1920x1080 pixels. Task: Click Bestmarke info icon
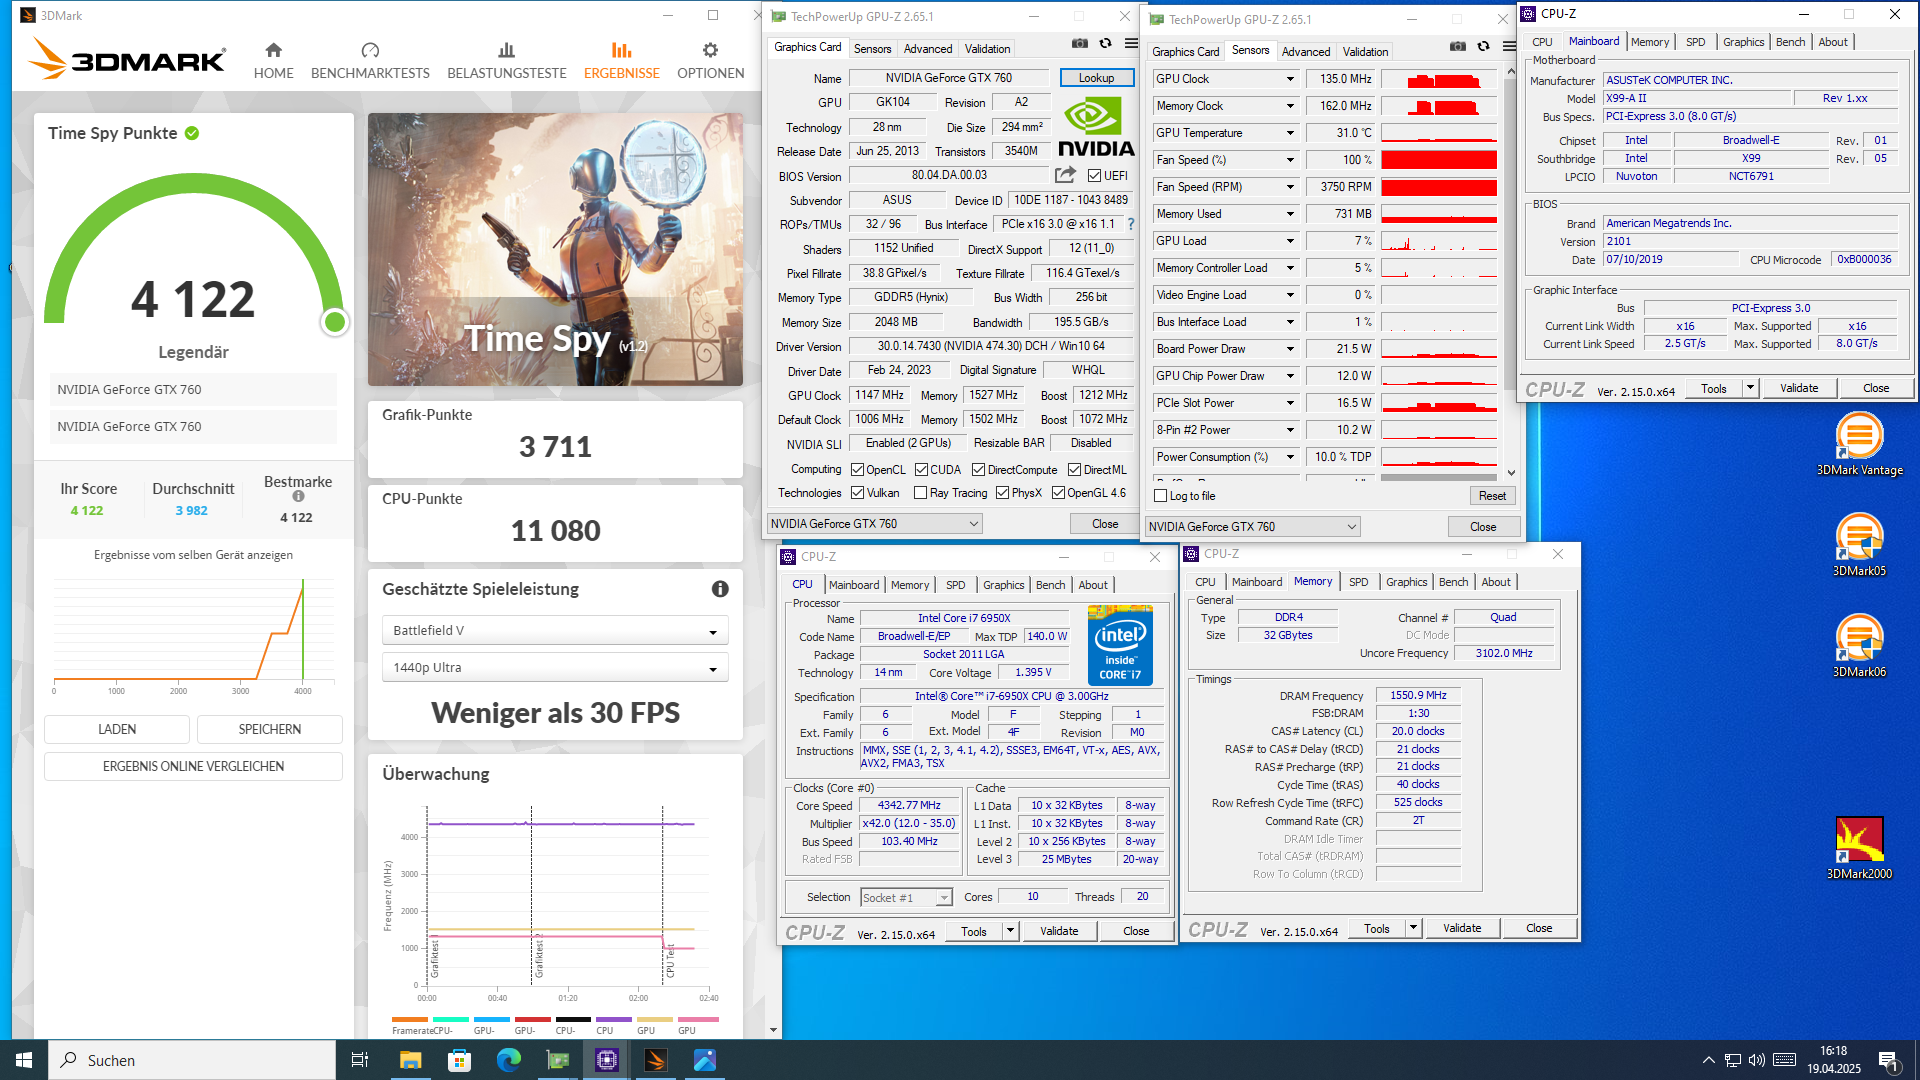(x=298, y=497)
